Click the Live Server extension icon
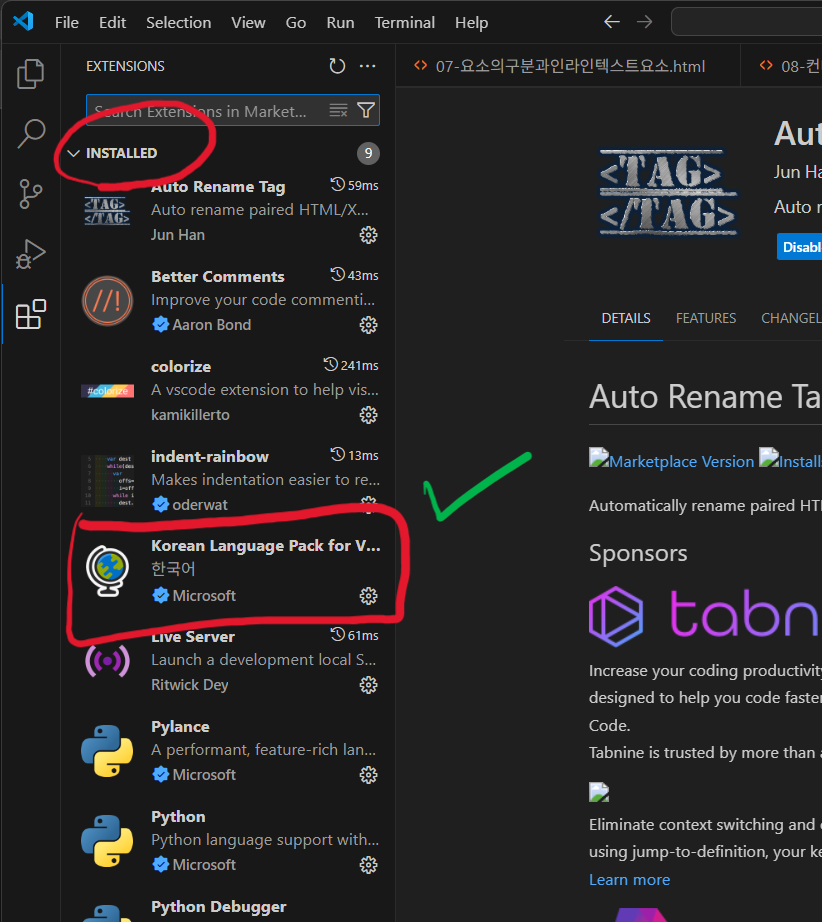 pyautogui.click(x=107, y=661)
